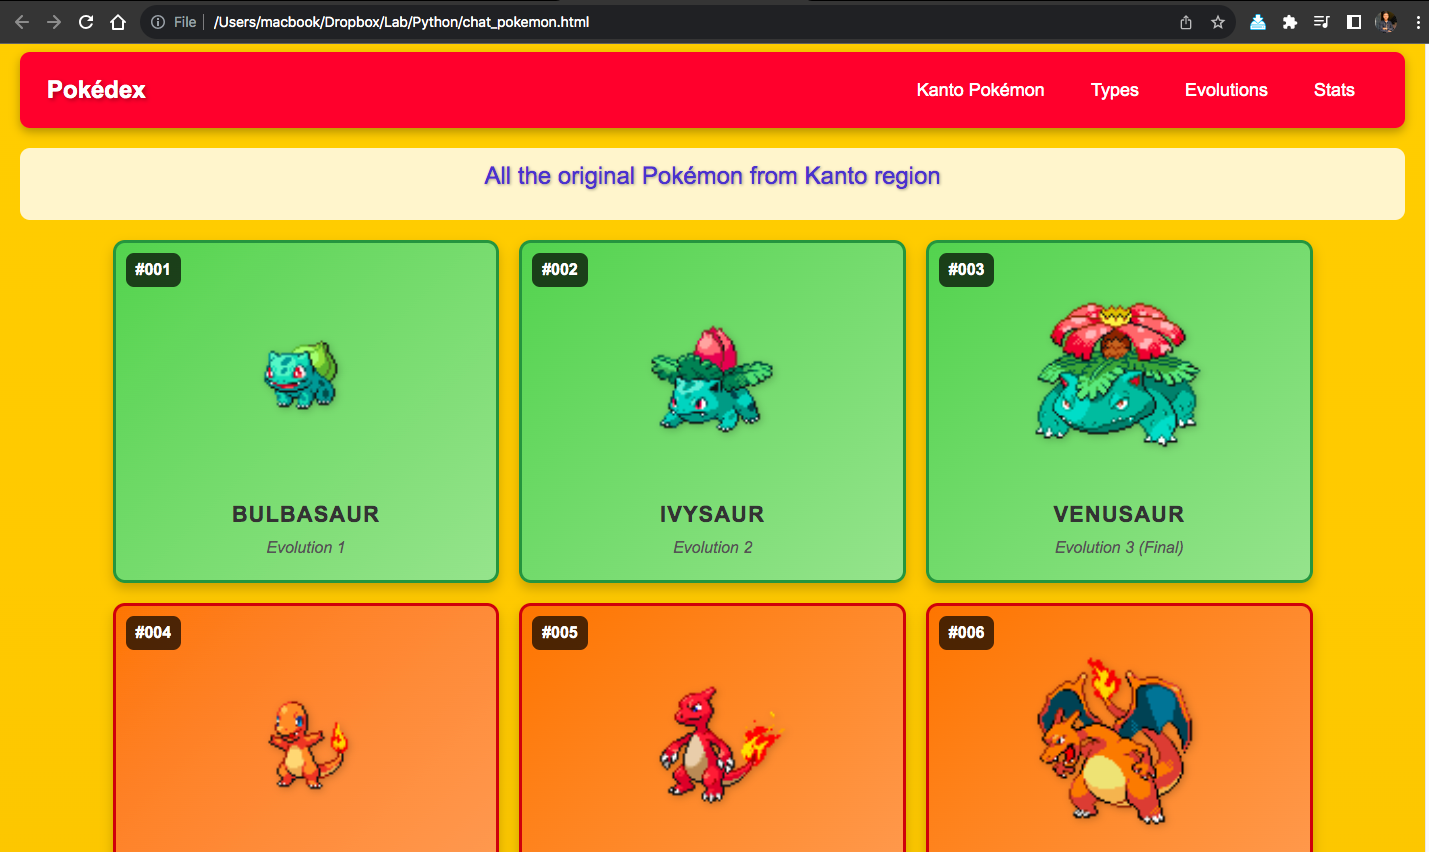This screenshot has height=852, width=1429.
Task: Open the Types nav link
Action: [x=1115, y=90]
